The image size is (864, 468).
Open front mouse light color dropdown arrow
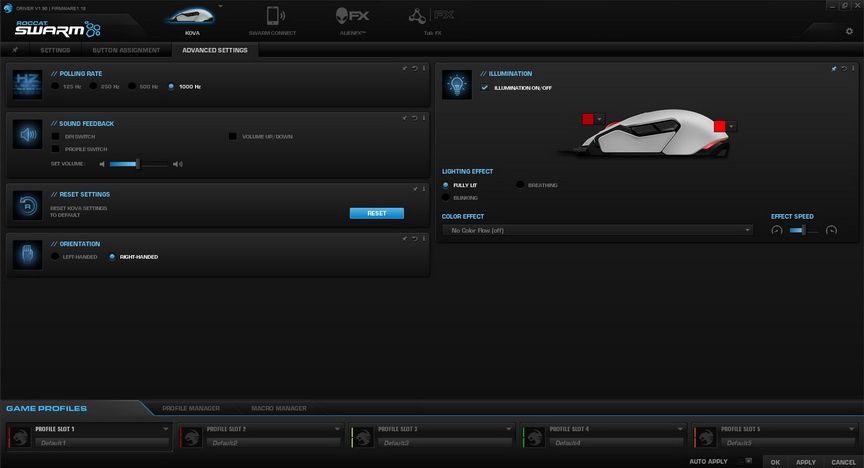click(600, 119)
